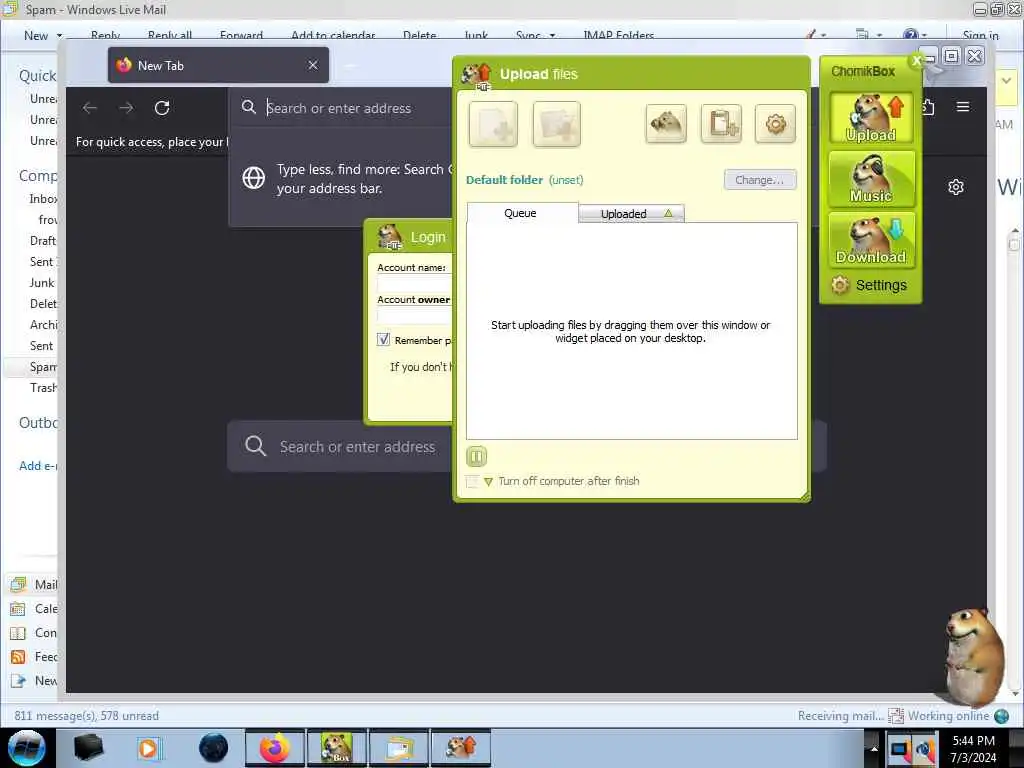Click Delete in the Live Mail toolbar
Image resolution: width=1024 pixels, height=768 pixels.
pos(419,35)
